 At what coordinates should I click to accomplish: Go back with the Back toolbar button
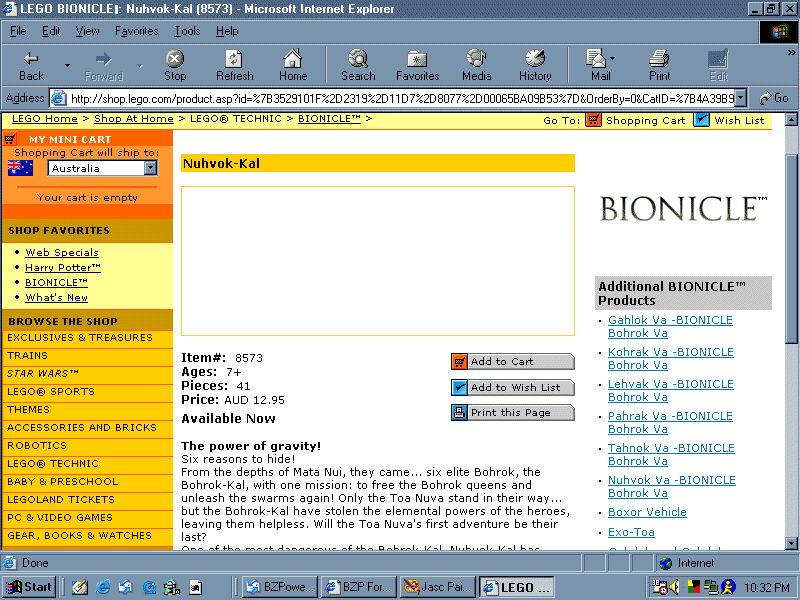[x=31, y=66]
